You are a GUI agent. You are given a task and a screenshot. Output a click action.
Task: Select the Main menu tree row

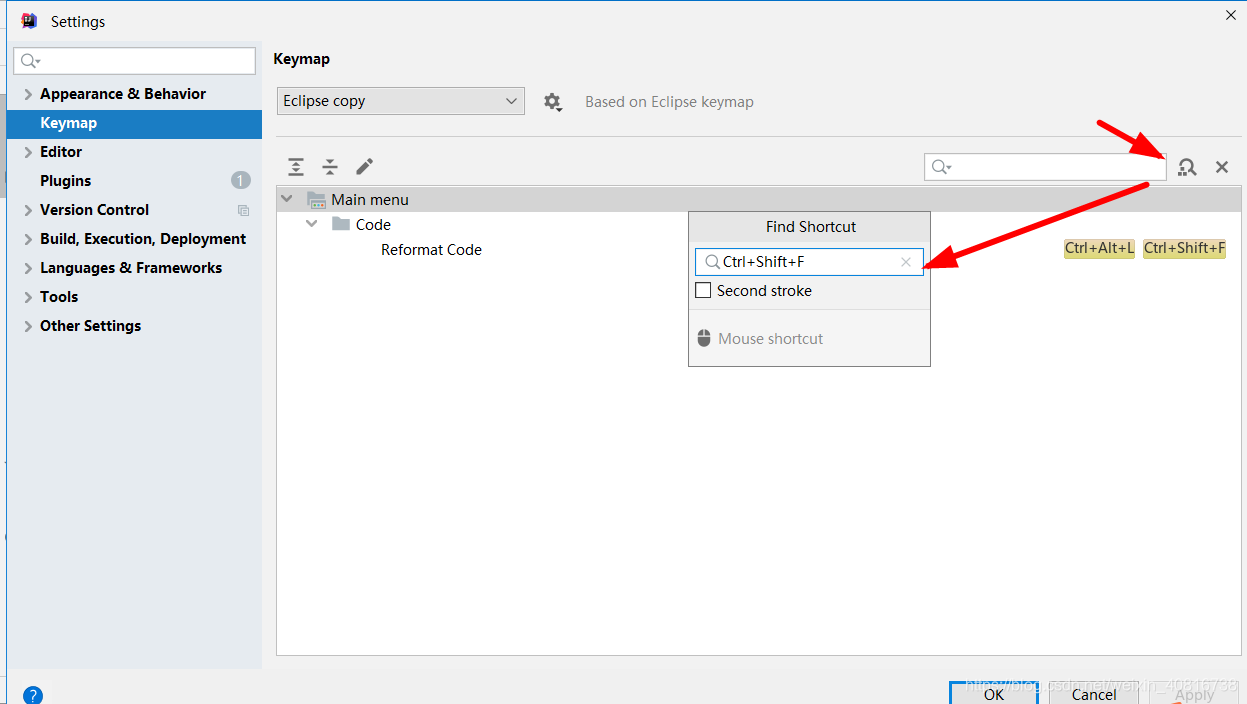tap(758, 199)
